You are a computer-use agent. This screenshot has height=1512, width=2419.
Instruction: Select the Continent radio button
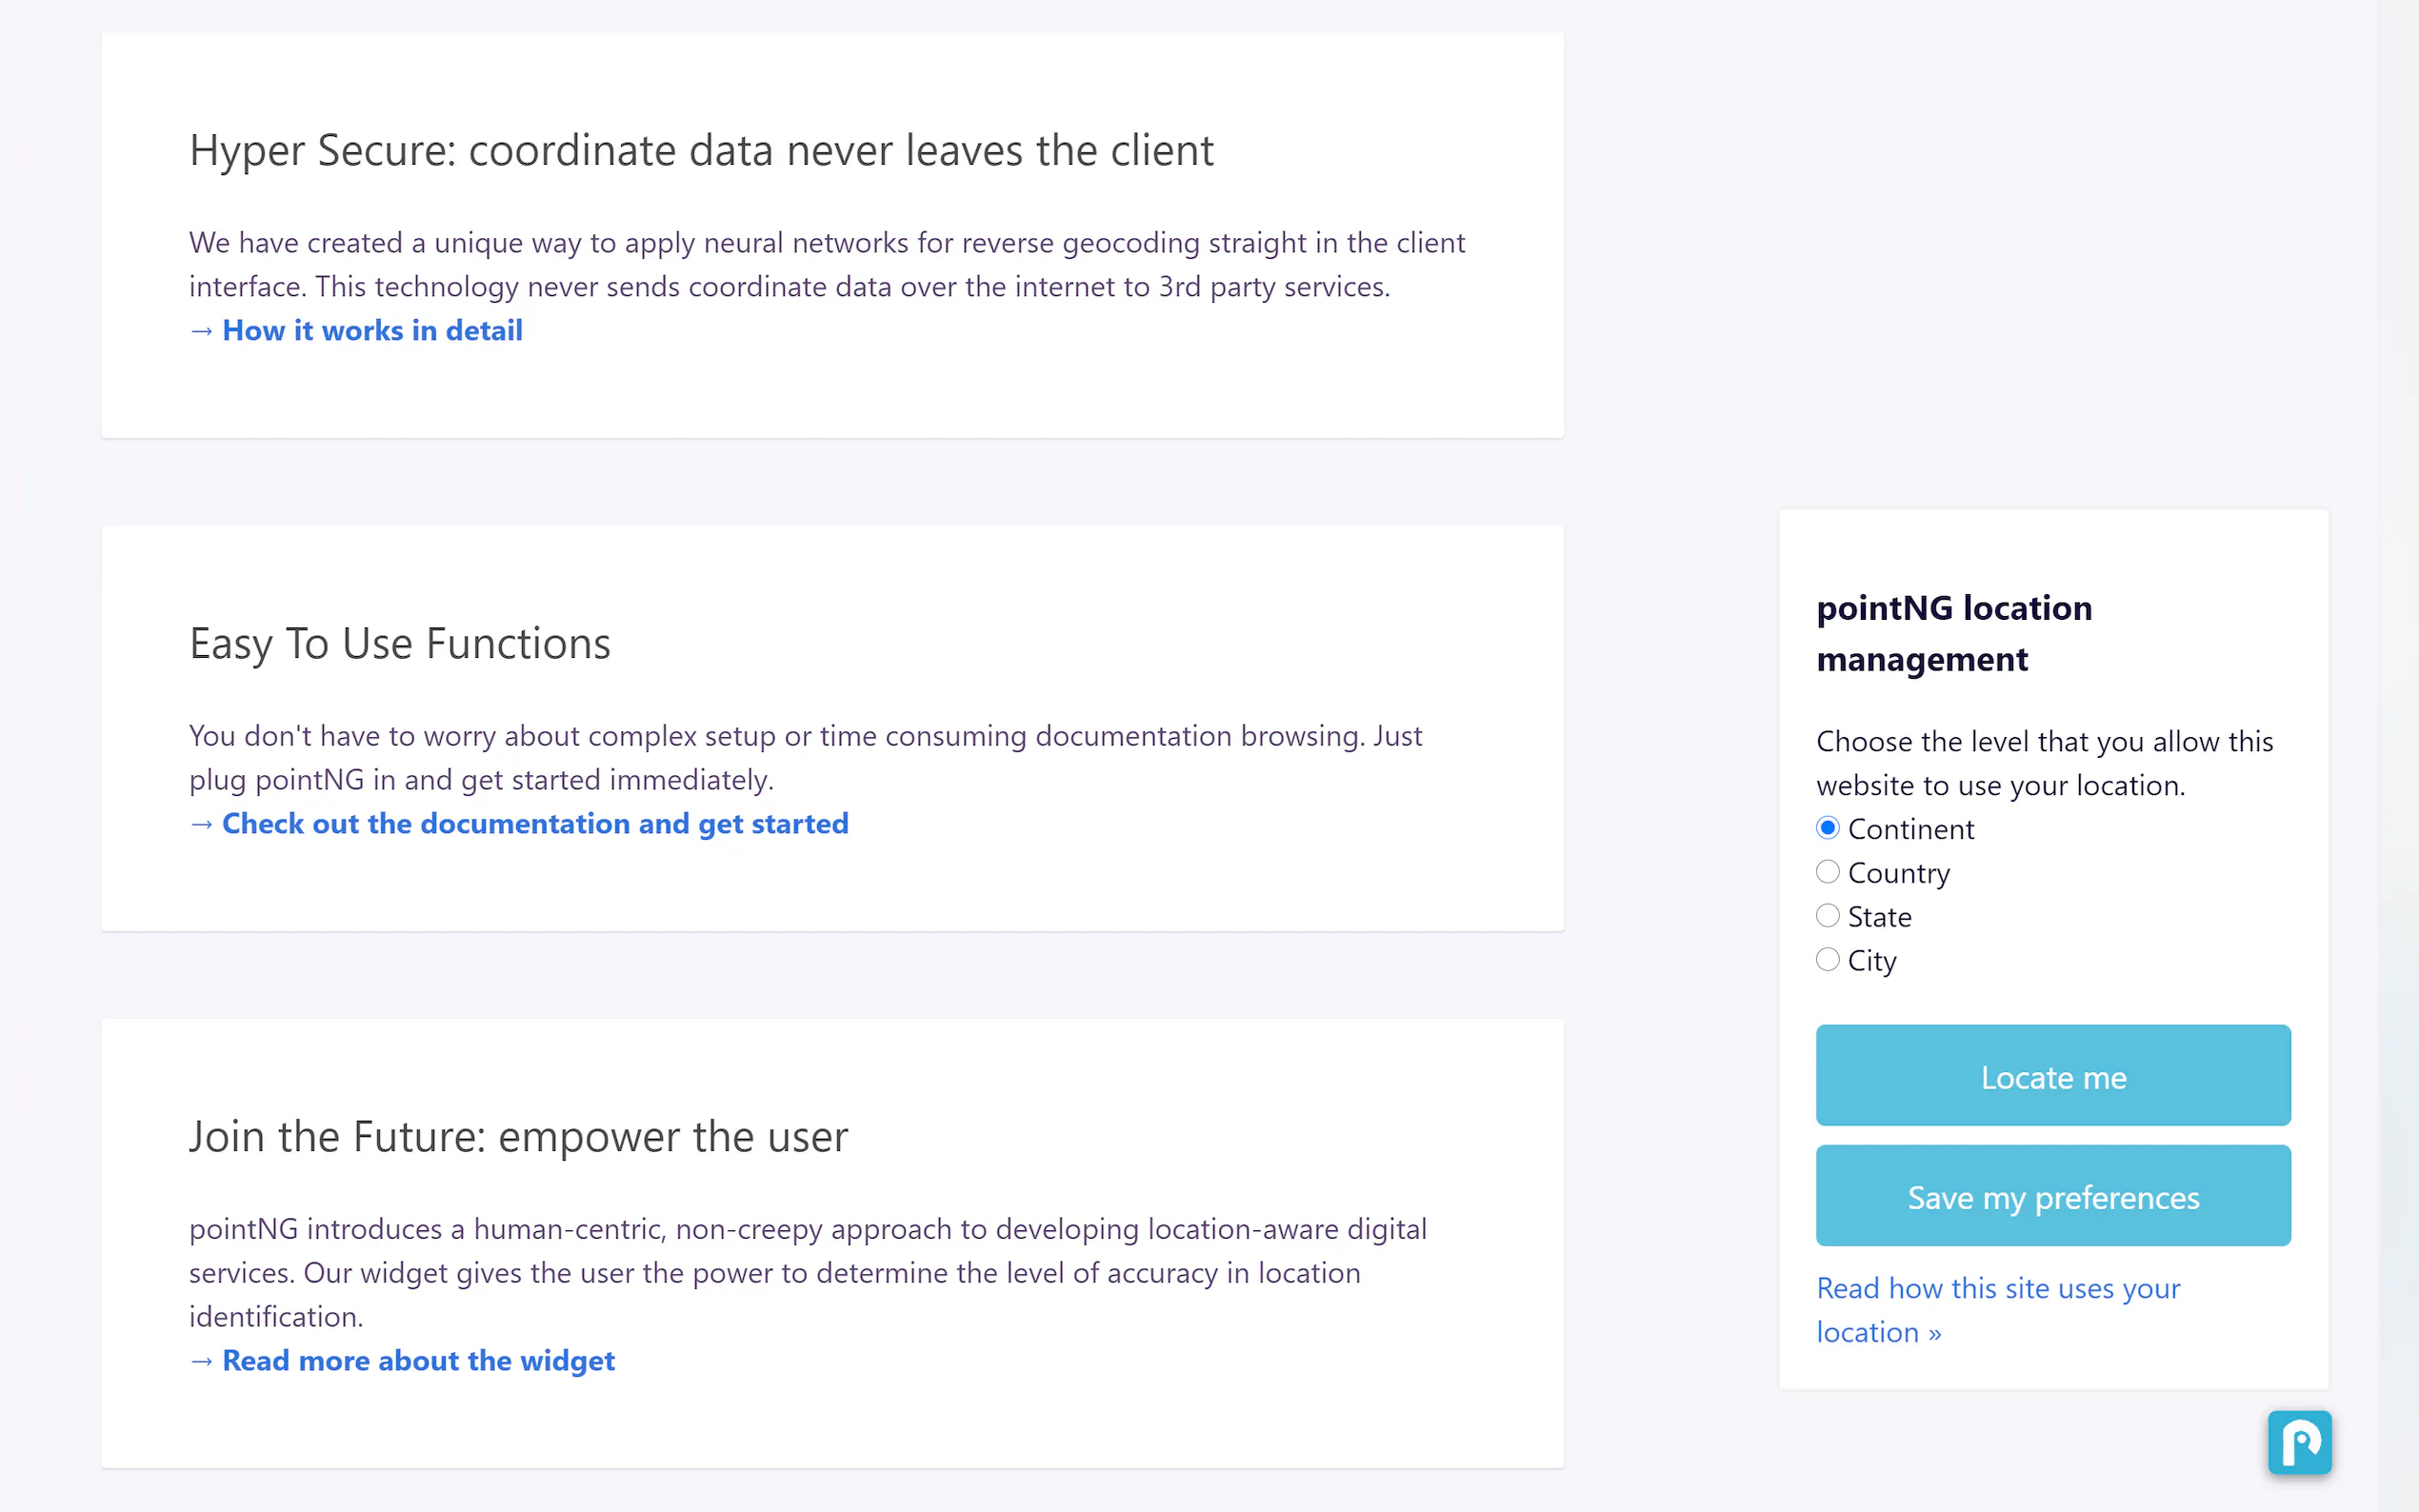[x=1827, y=828]
